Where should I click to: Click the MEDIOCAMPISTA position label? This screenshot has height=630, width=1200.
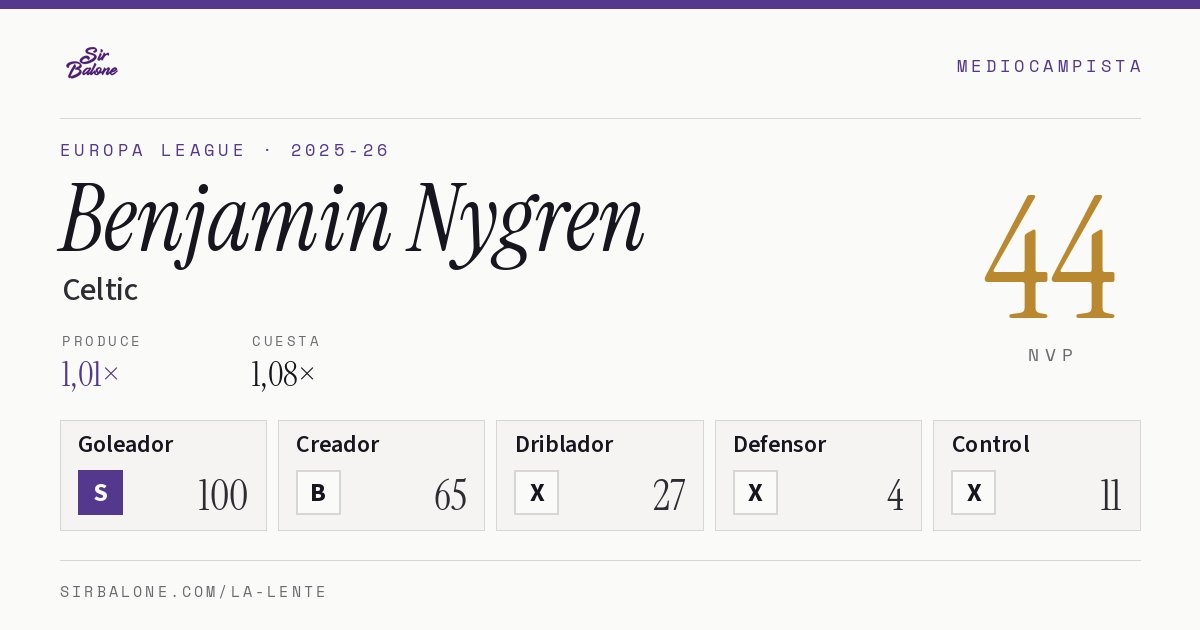click(x=1049, y=66)
